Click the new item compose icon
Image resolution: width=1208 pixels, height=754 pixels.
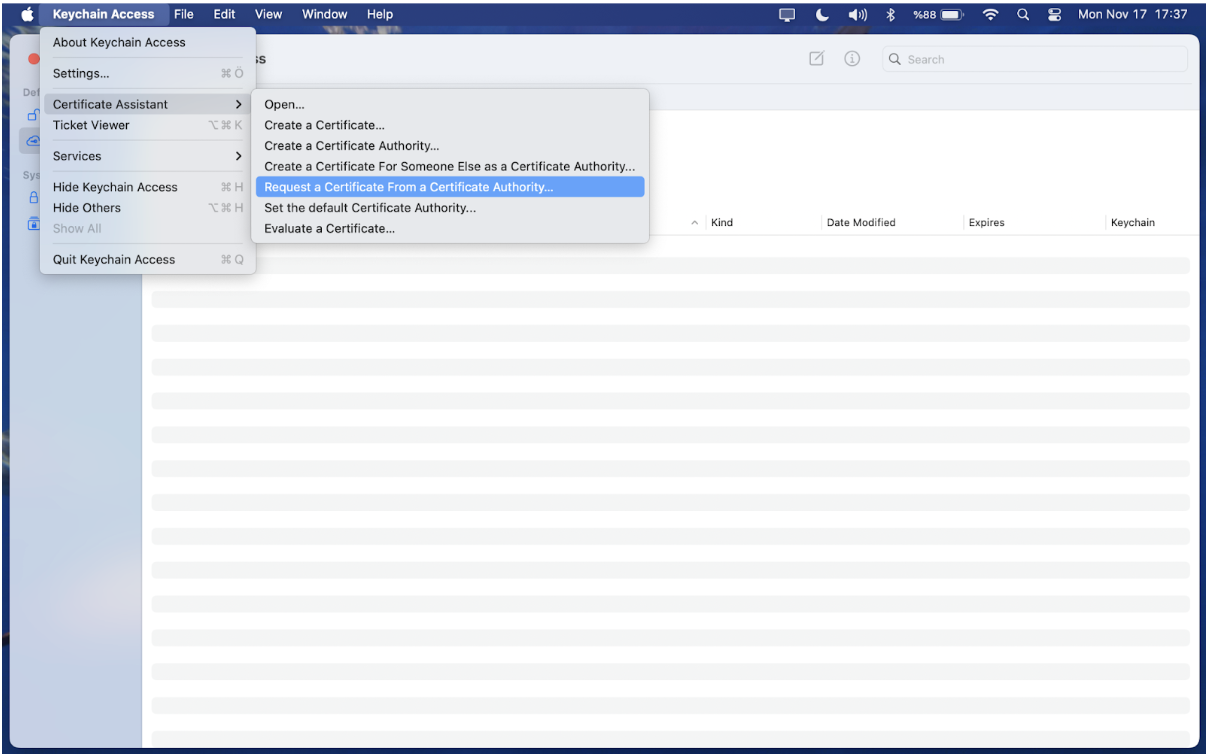[x=816, y=59]
